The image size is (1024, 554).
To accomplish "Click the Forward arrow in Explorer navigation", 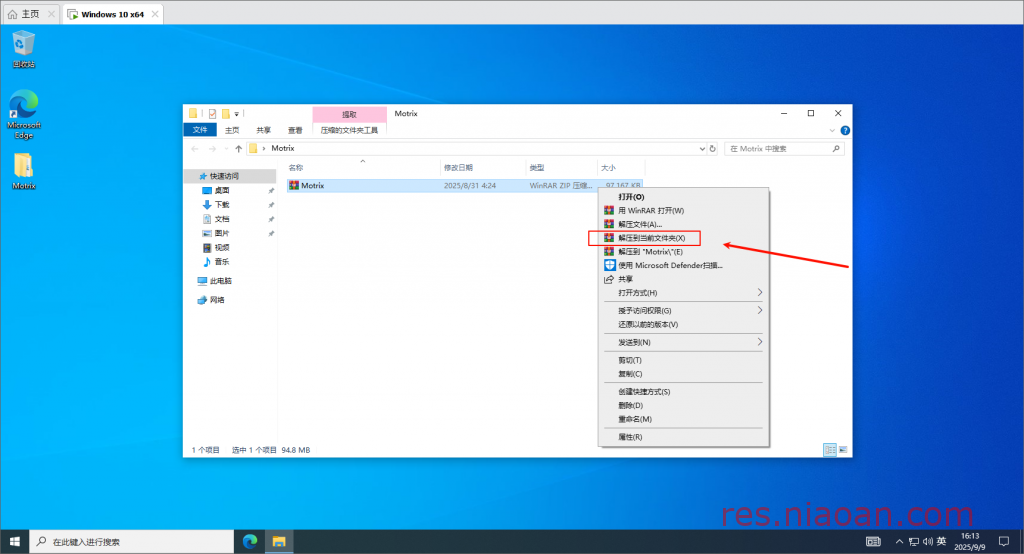I will pyautogui.click(x=212, y=149).
